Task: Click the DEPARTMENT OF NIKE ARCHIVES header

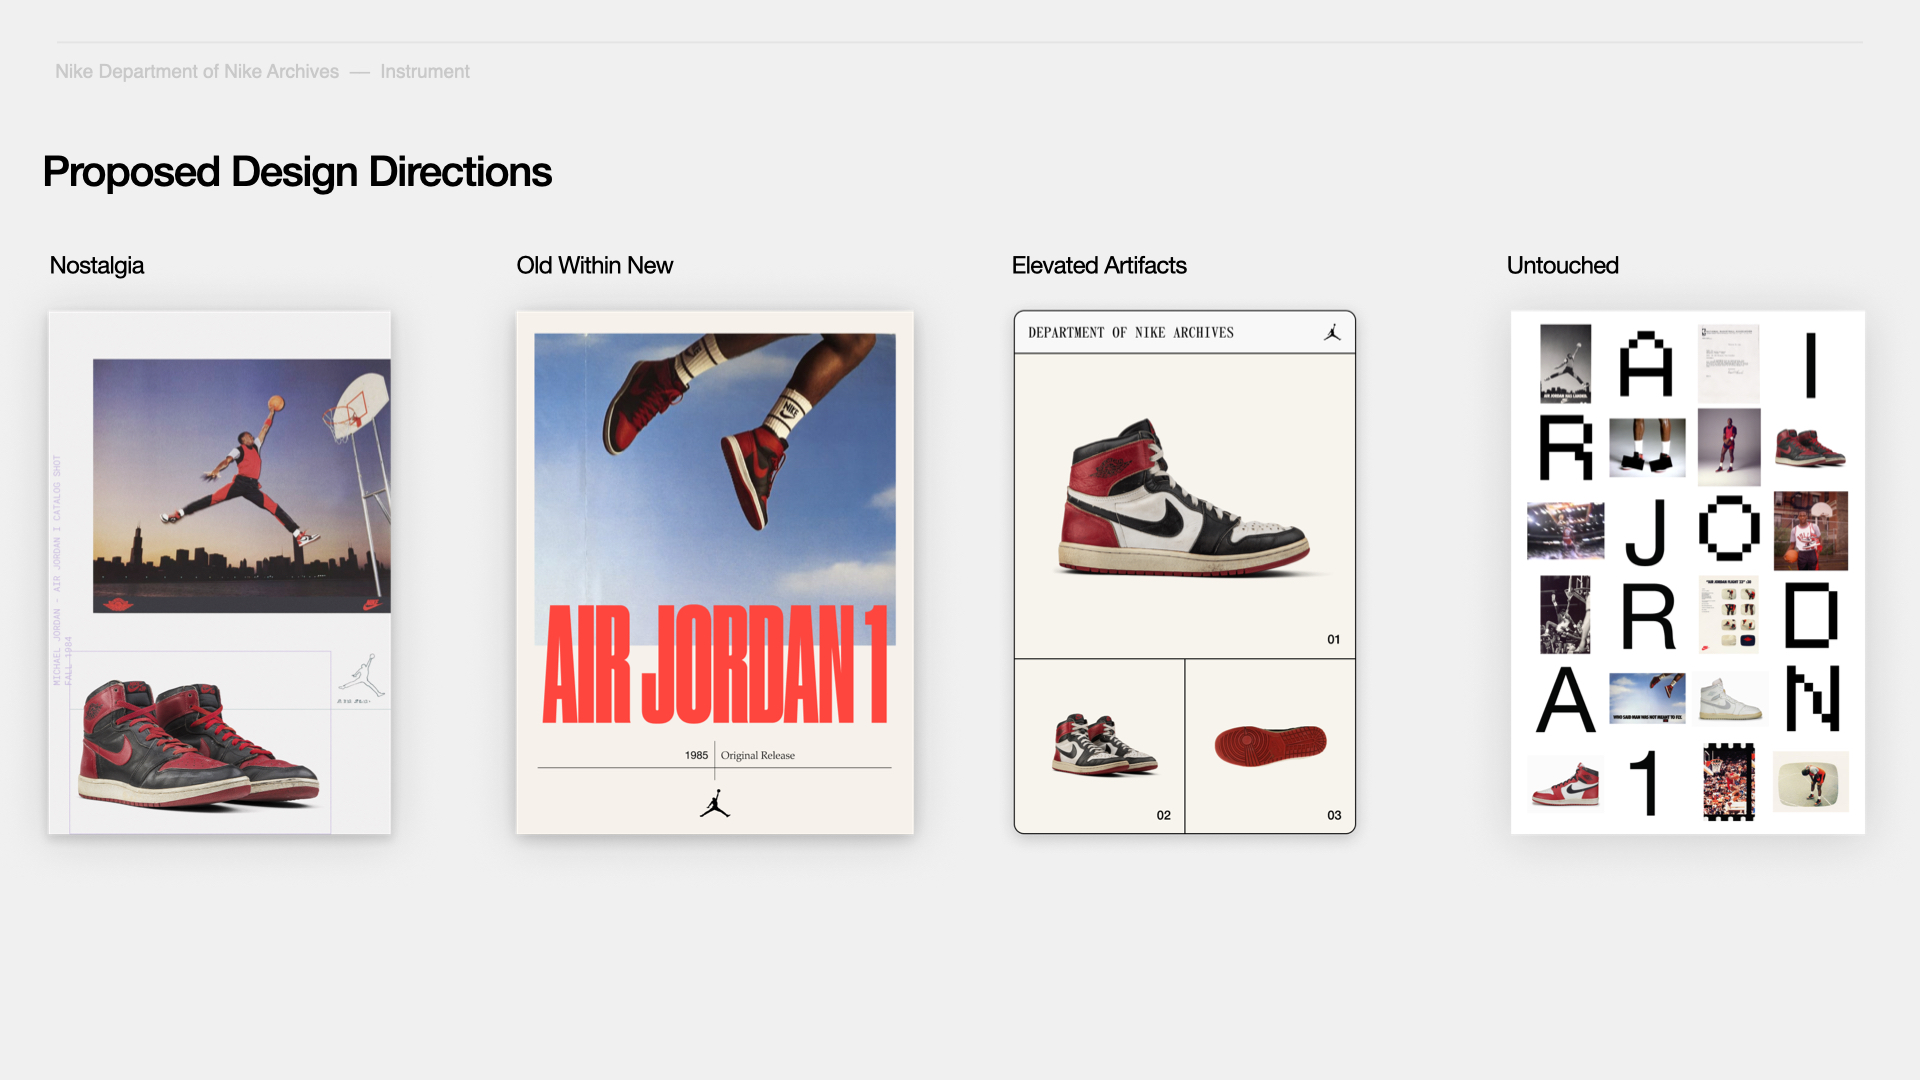Action: (1131, 333)
